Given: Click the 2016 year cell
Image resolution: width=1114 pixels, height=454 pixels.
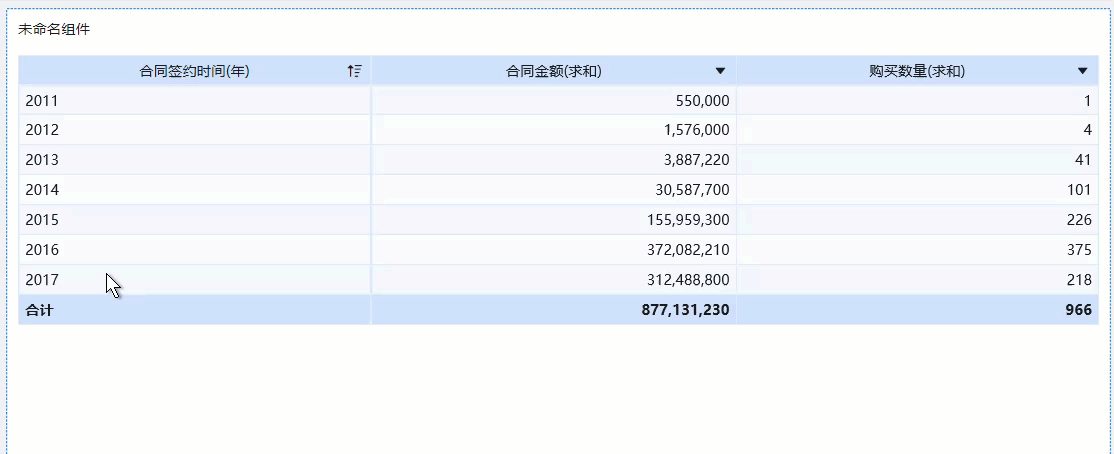Looking at the screenshot, I should pos(42,250).
